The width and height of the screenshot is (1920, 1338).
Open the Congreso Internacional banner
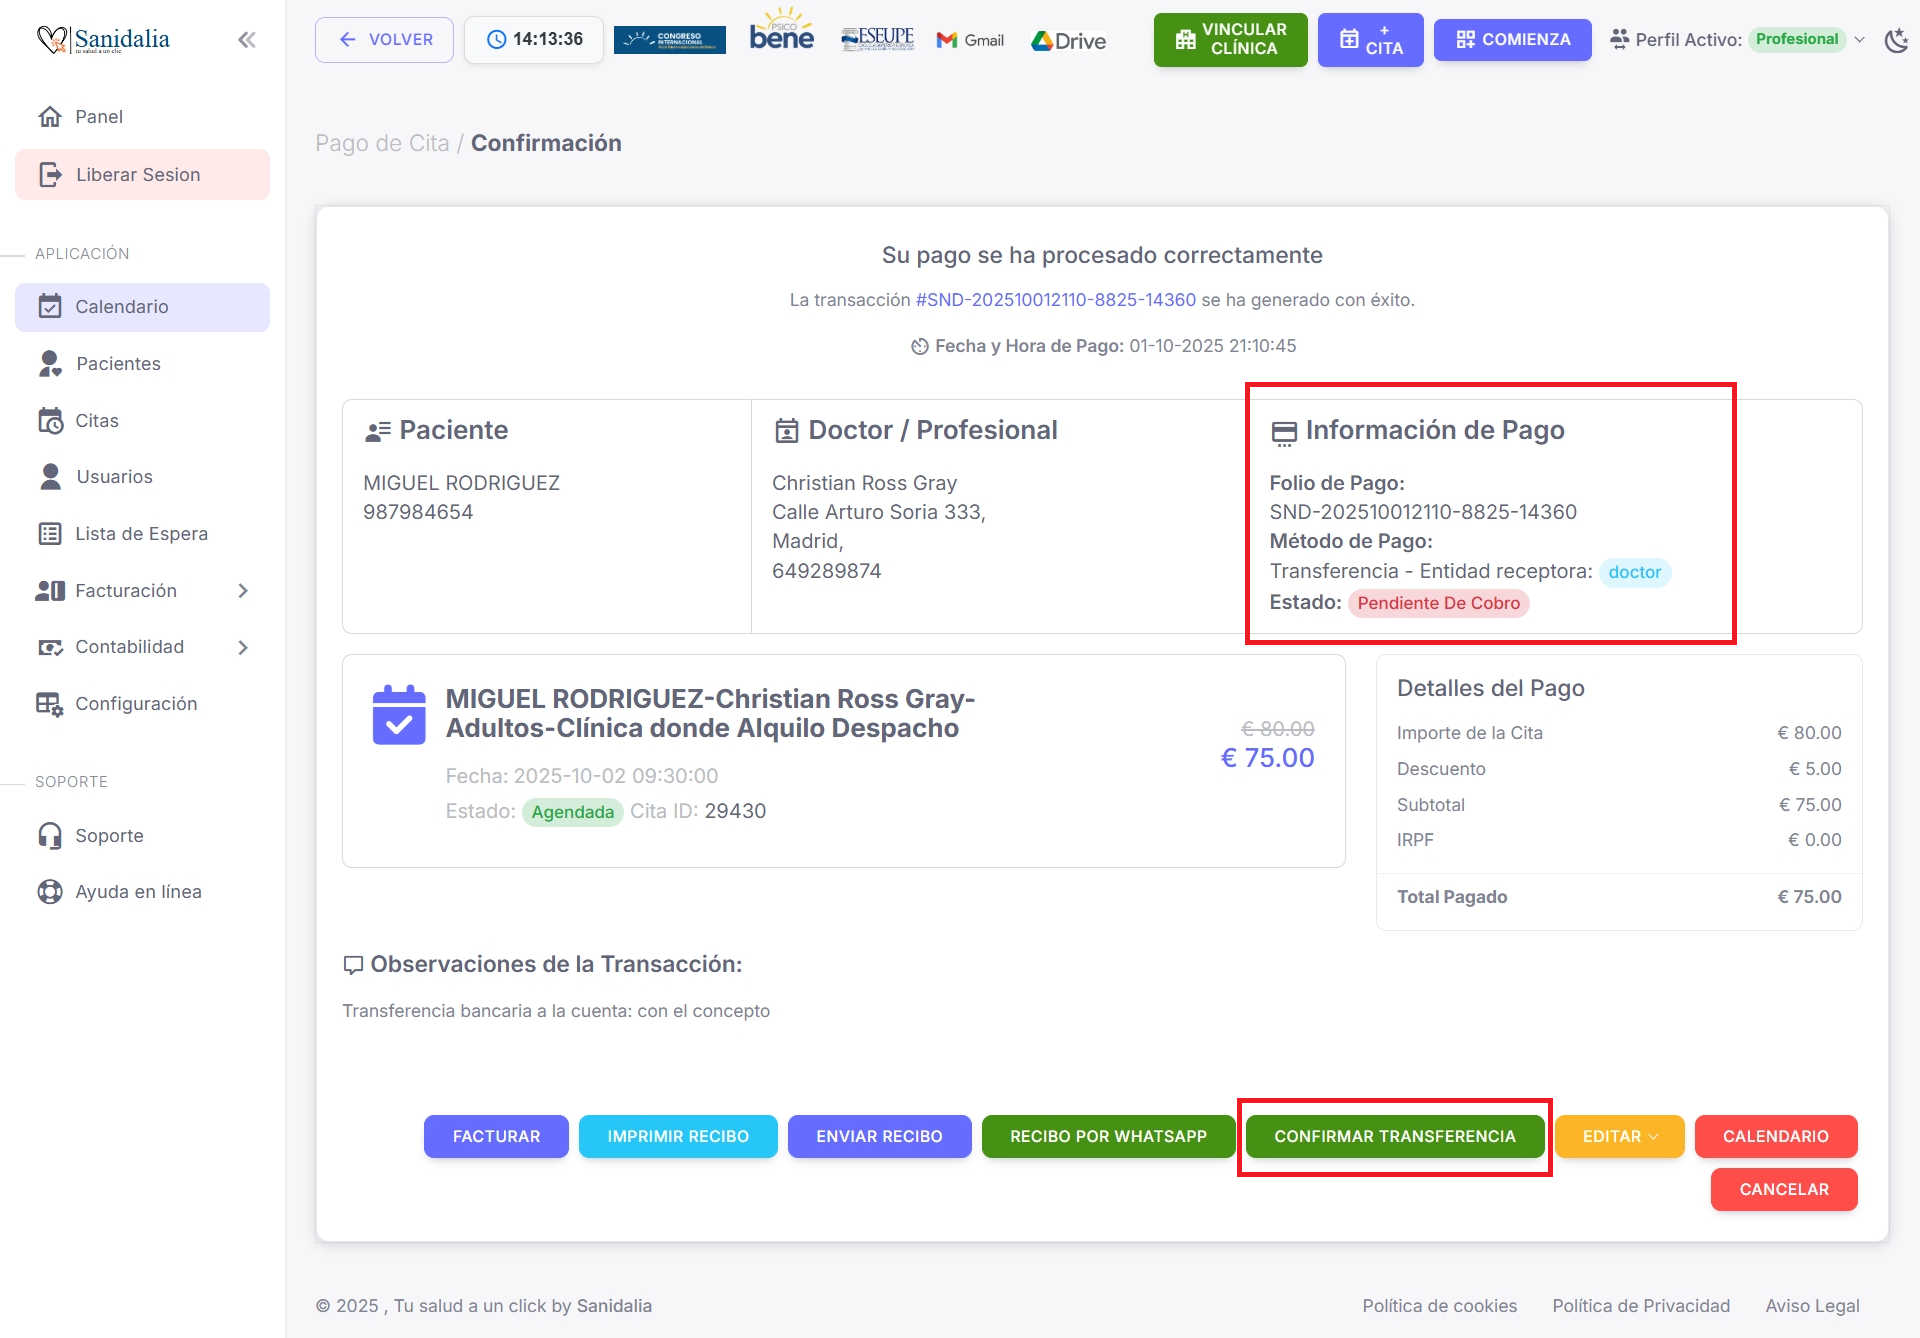pyautogui.click(x=669, y=40)
